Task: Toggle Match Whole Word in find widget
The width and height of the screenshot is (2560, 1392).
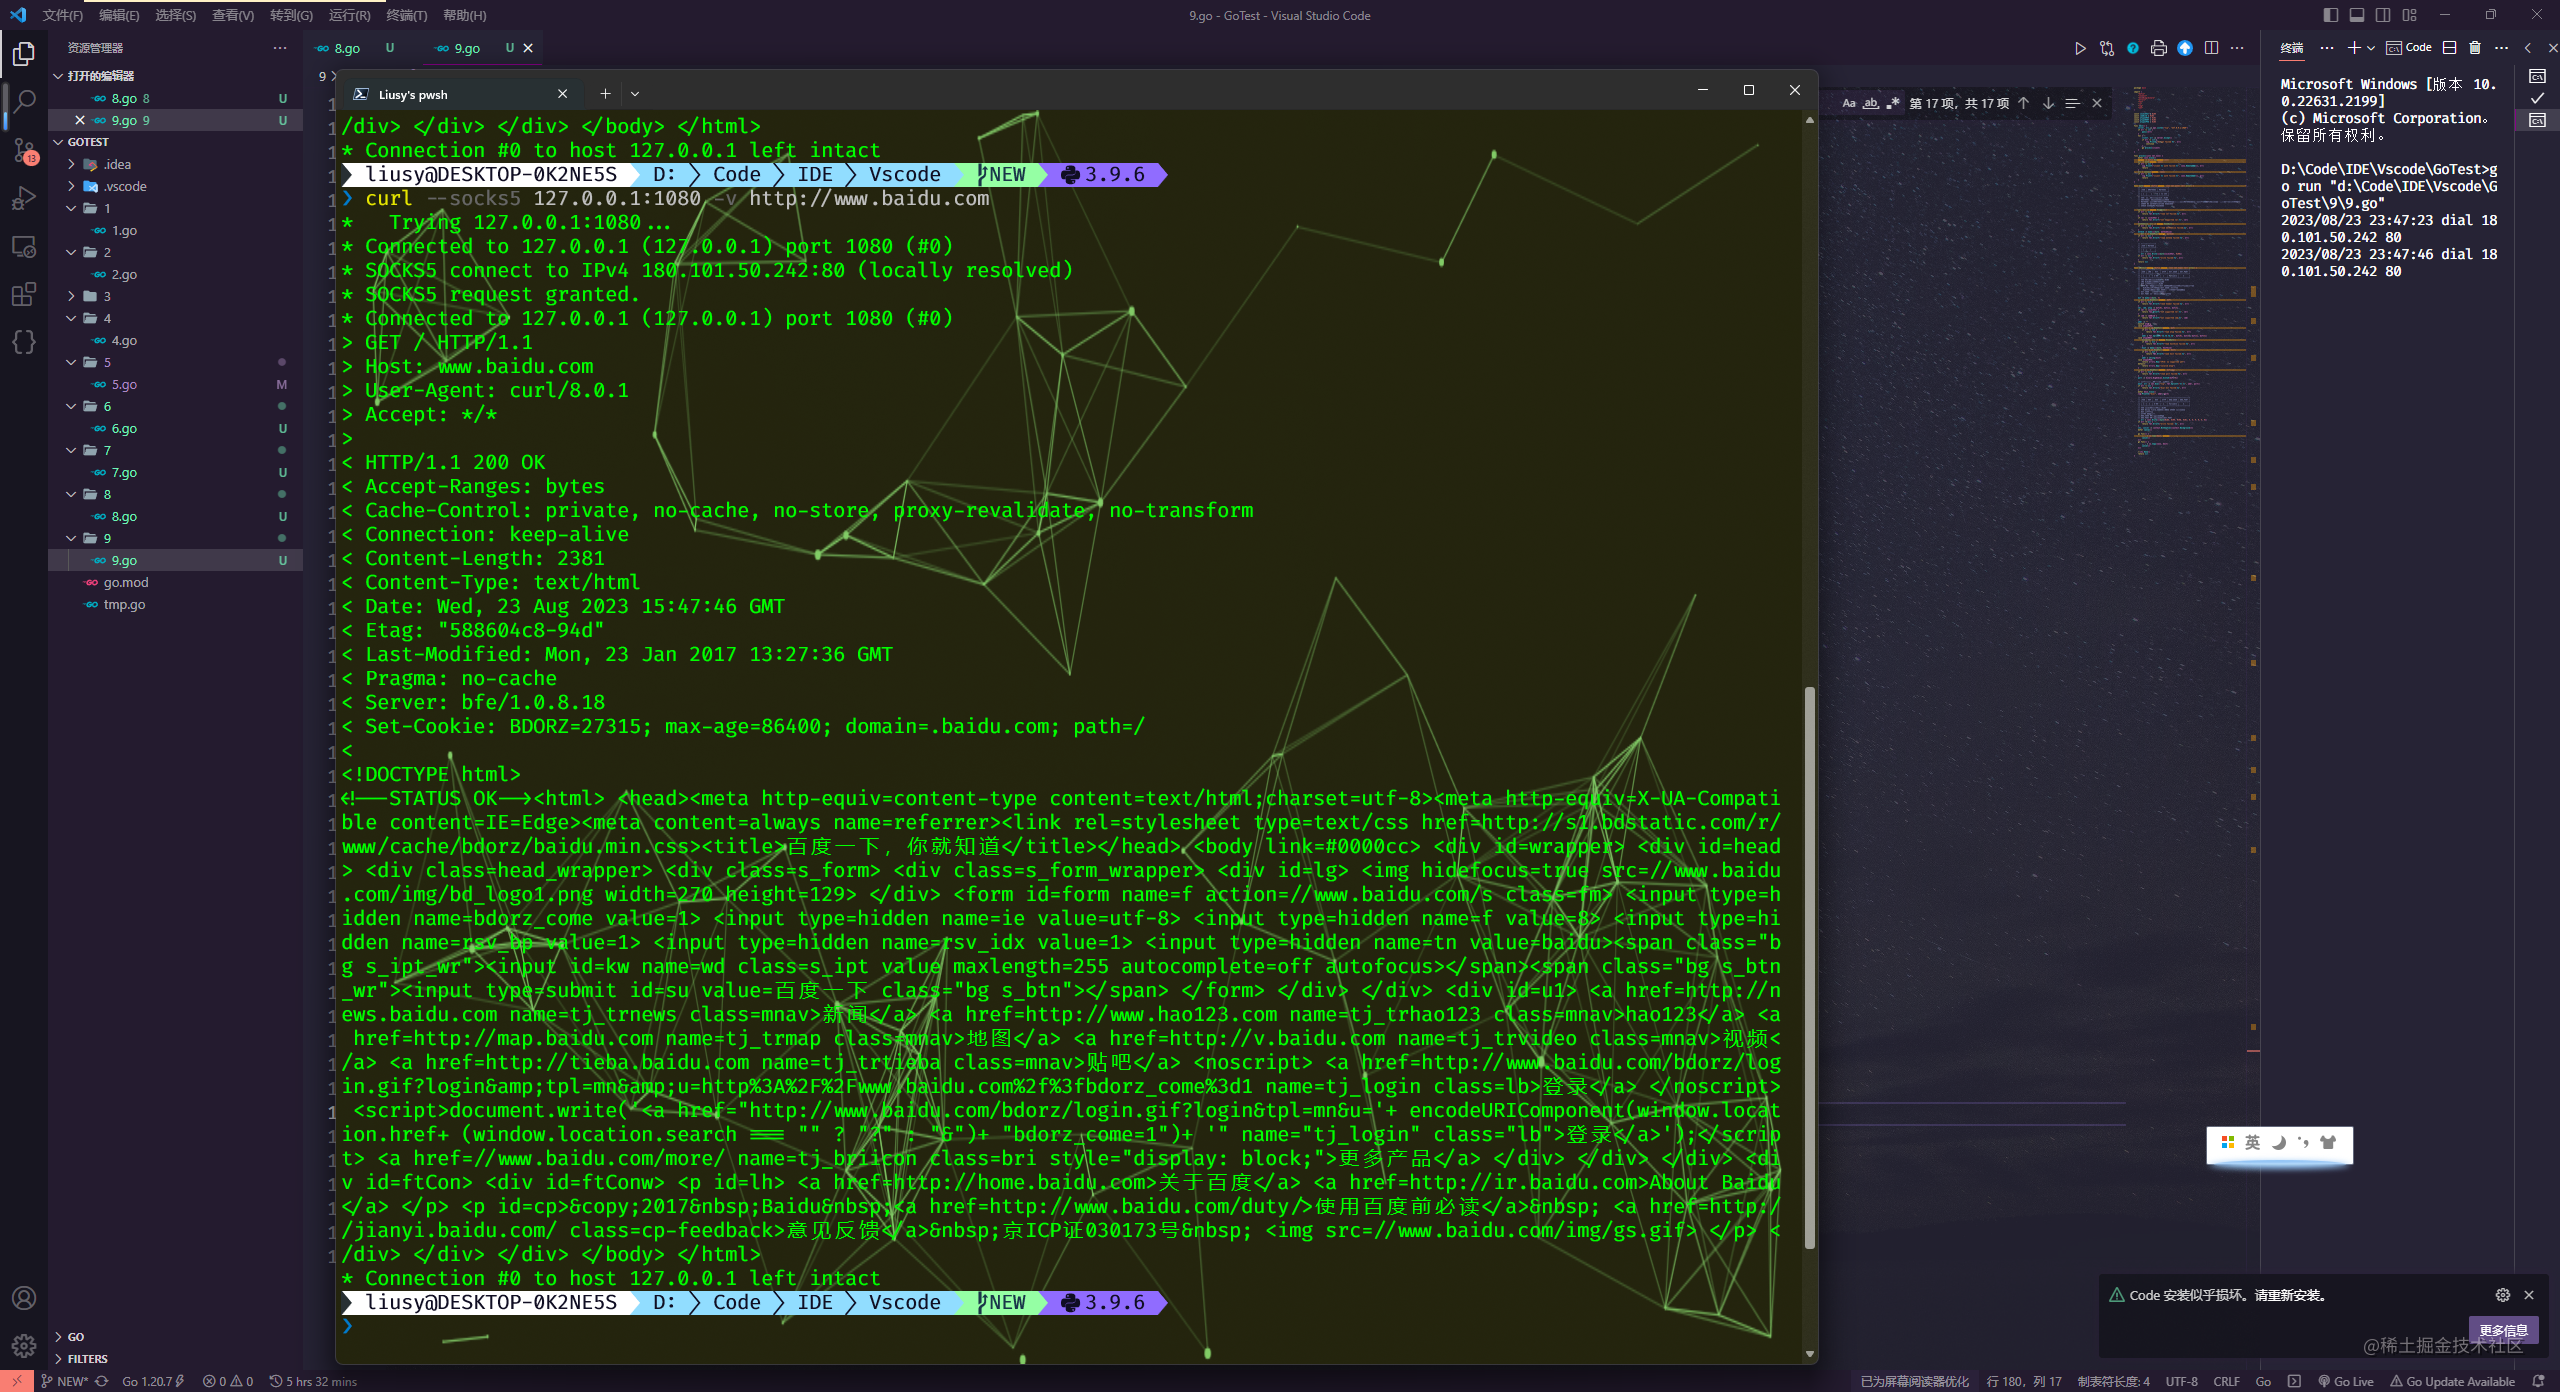Action: coord(1870,103)
